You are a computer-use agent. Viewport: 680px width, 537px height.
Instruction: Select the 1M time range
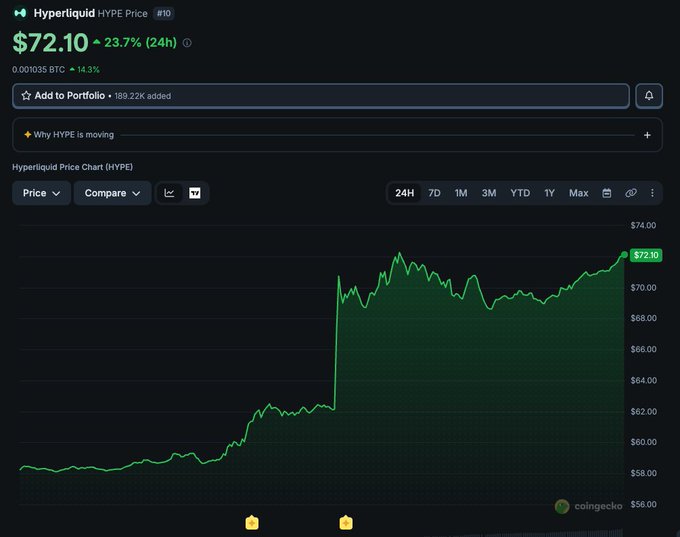461,193
